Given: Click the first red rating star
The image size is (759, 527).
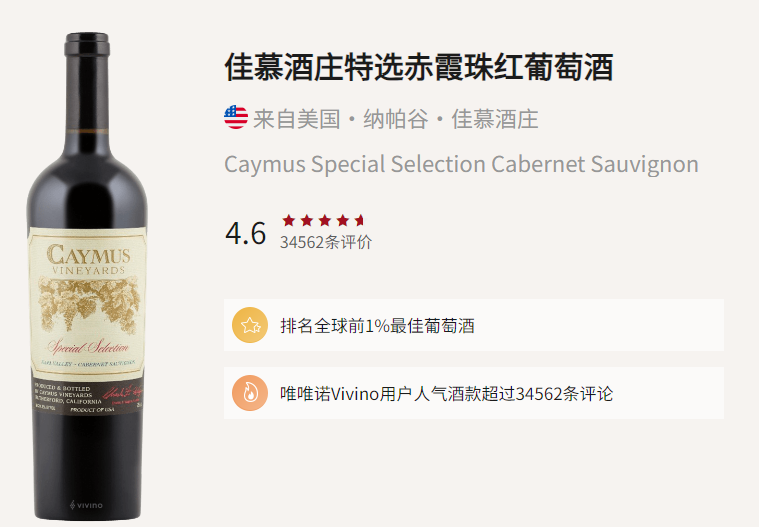Looking at the screenshot, I should [289, 221].
